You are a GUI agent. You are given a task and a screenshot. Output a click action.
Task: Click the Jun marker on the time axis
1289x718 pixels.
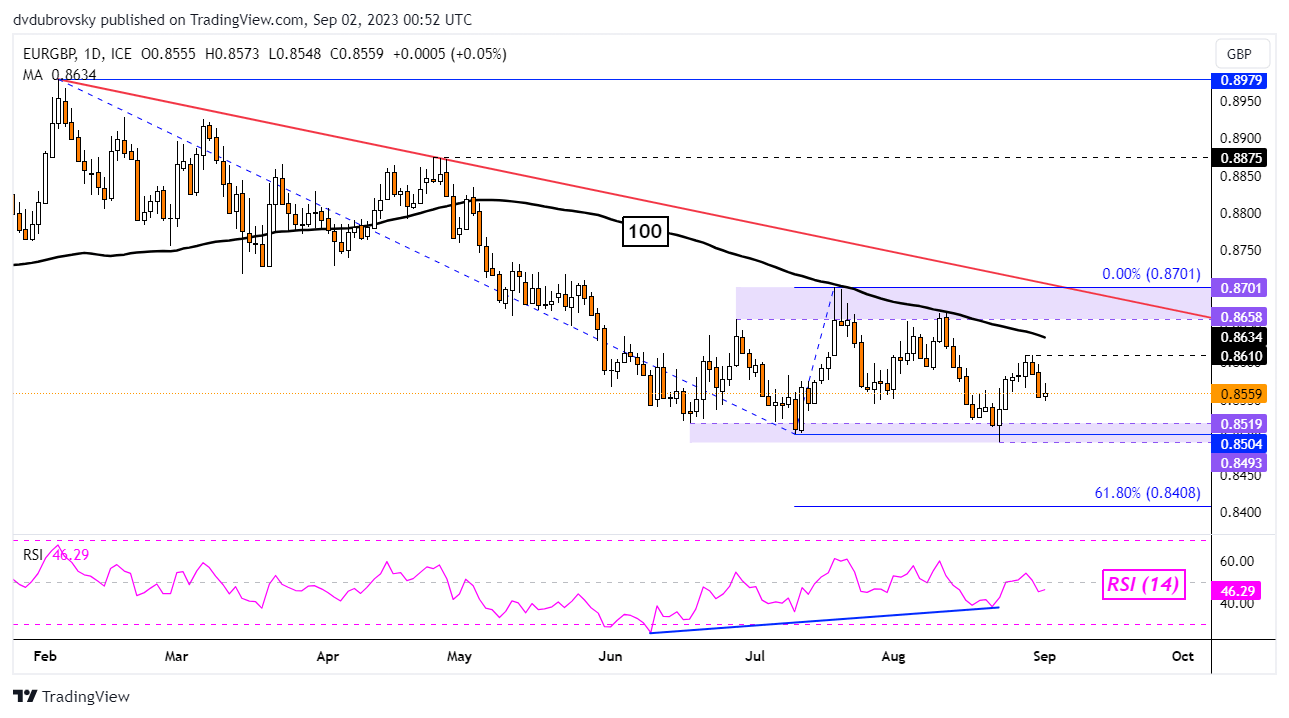pyautogui.click(x=607, y=656)
